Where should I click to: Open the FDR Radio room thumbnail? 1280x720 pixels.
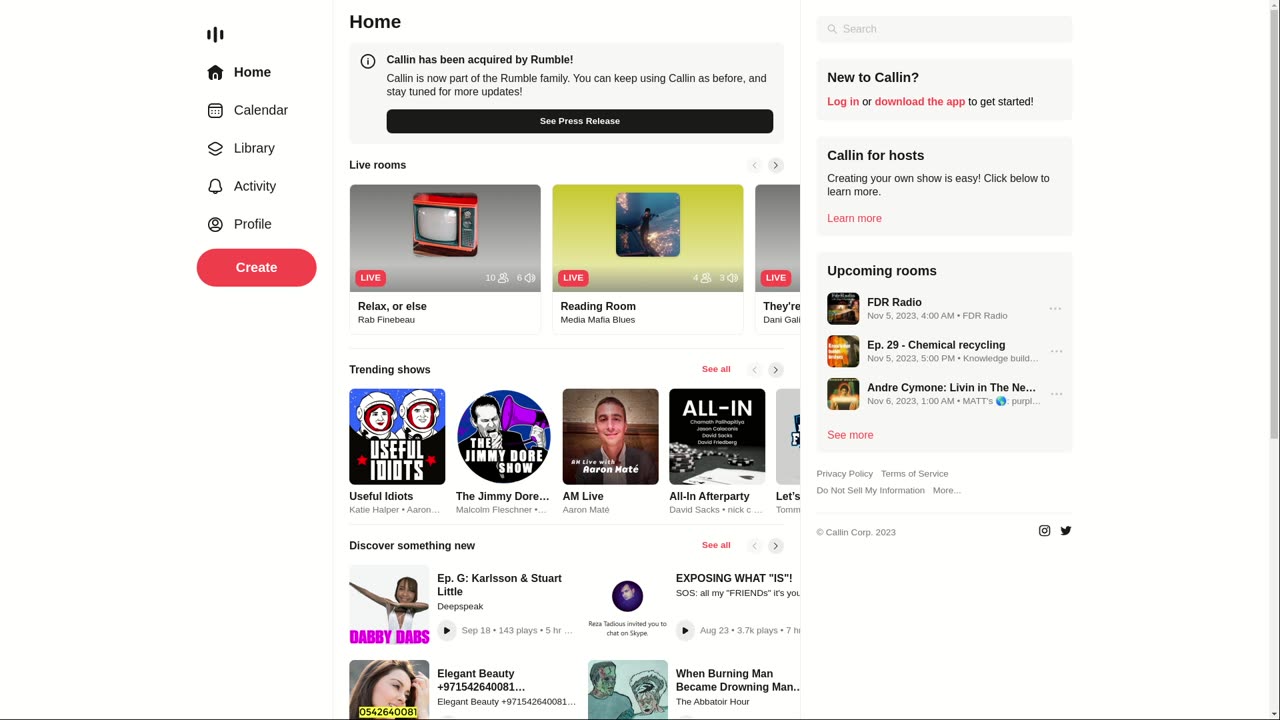pyautogui.click(x=843, y=309)
